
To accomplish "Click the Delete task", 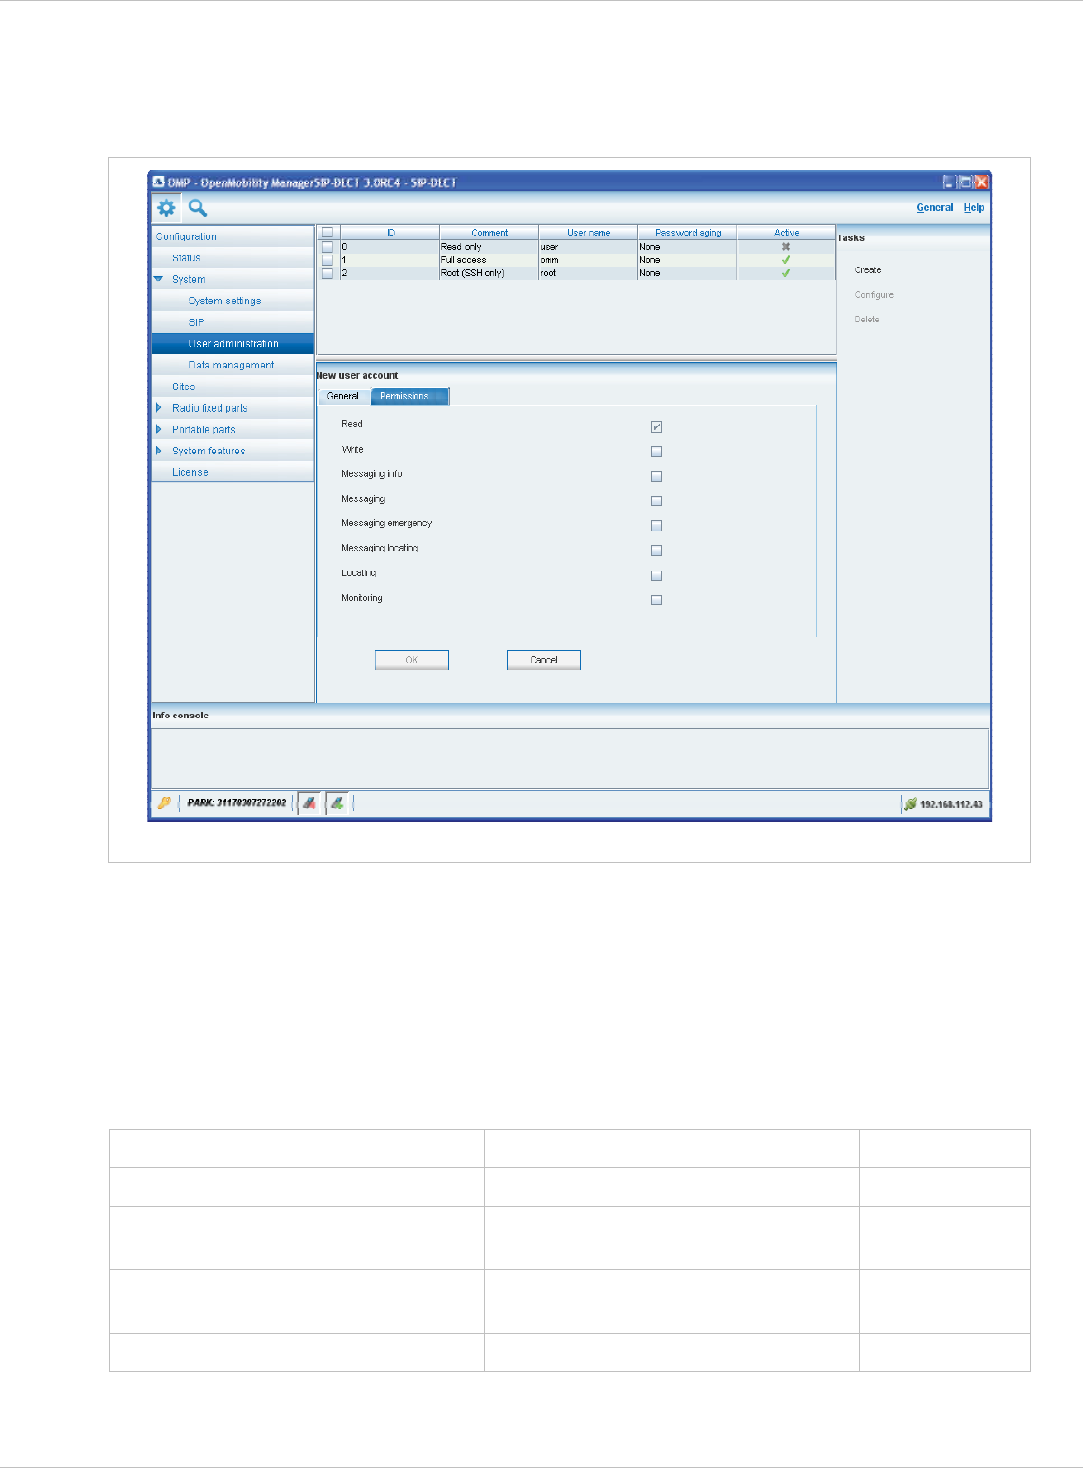I will pos(867,319).
